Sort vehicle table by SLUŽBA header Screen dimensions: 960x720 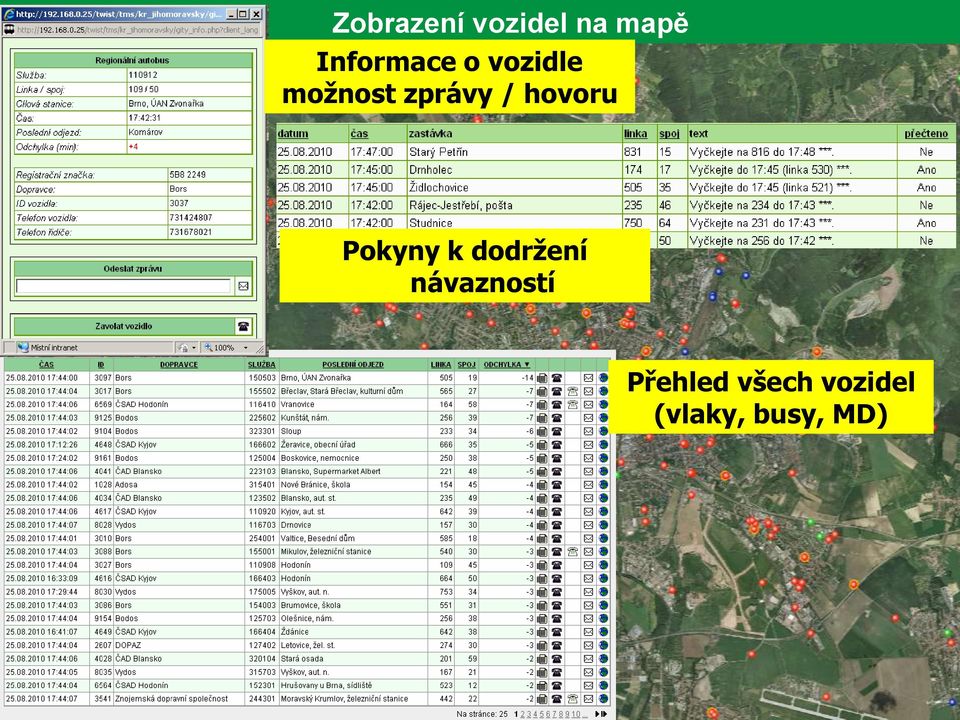coord(261,364)
